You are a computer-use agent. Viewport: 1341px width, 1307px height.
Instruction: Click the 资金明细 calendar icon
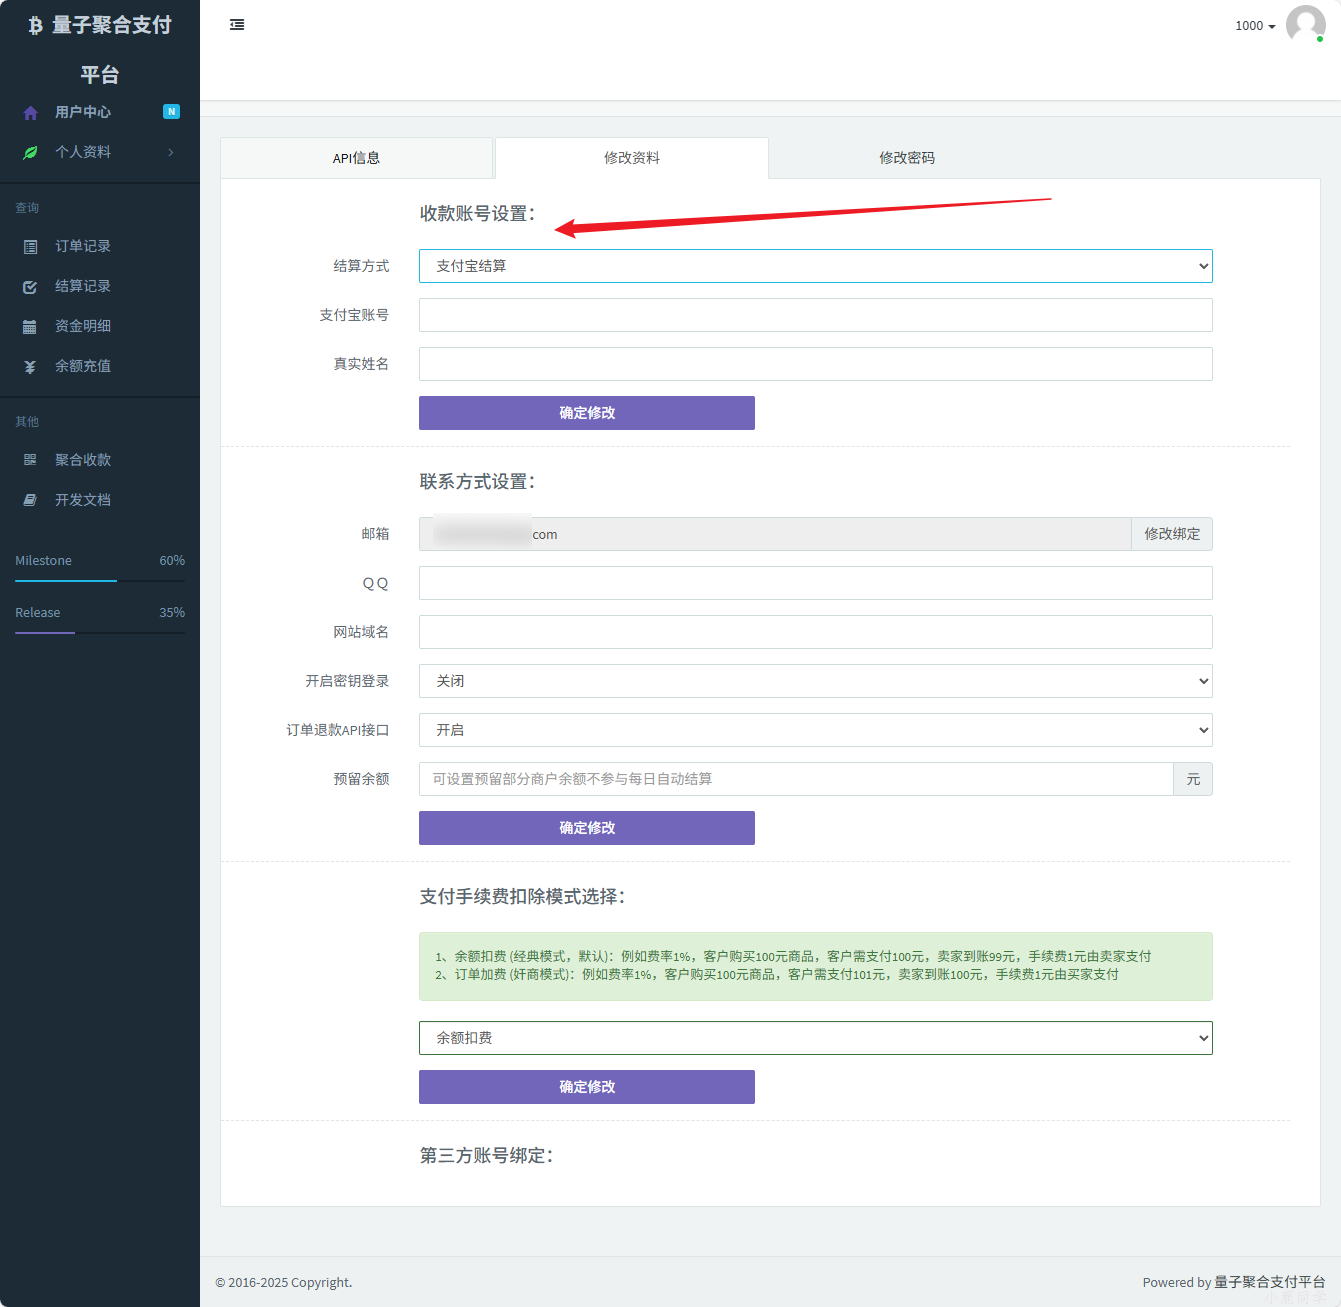click(x=30, y=327)
